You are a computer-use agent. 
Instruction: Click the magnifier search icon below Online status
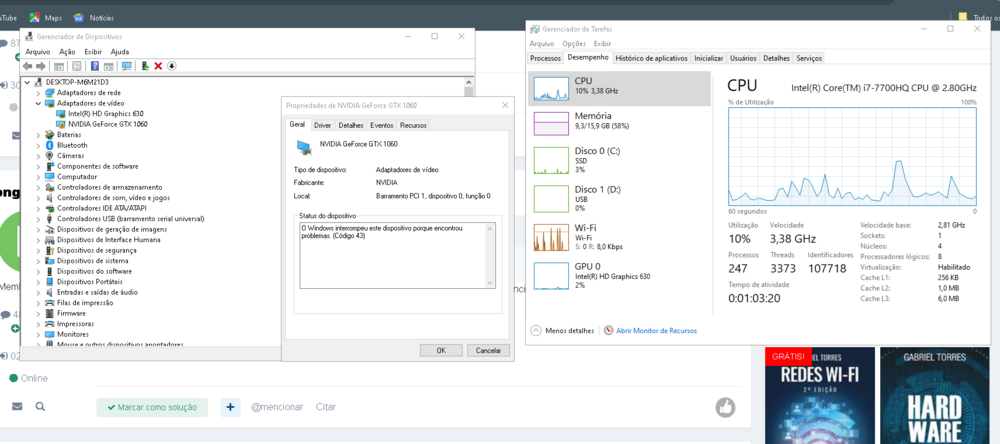click(40, 407)
